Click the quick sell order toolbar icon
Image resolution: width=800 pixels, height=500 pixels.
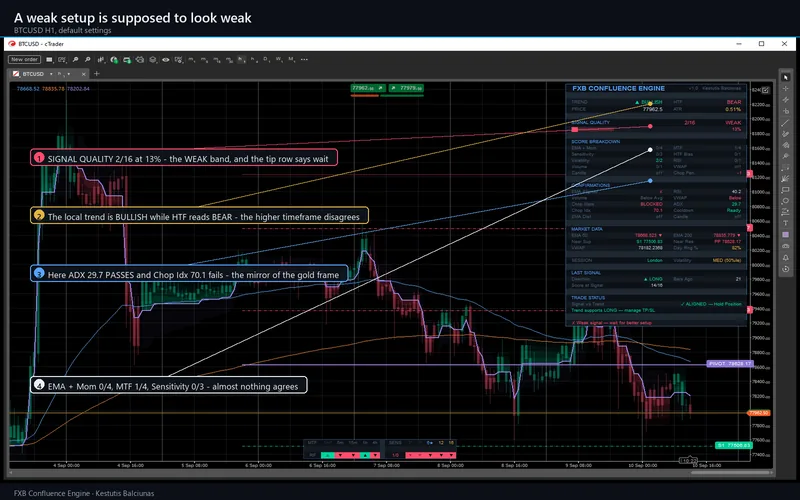tap(127, 60)
